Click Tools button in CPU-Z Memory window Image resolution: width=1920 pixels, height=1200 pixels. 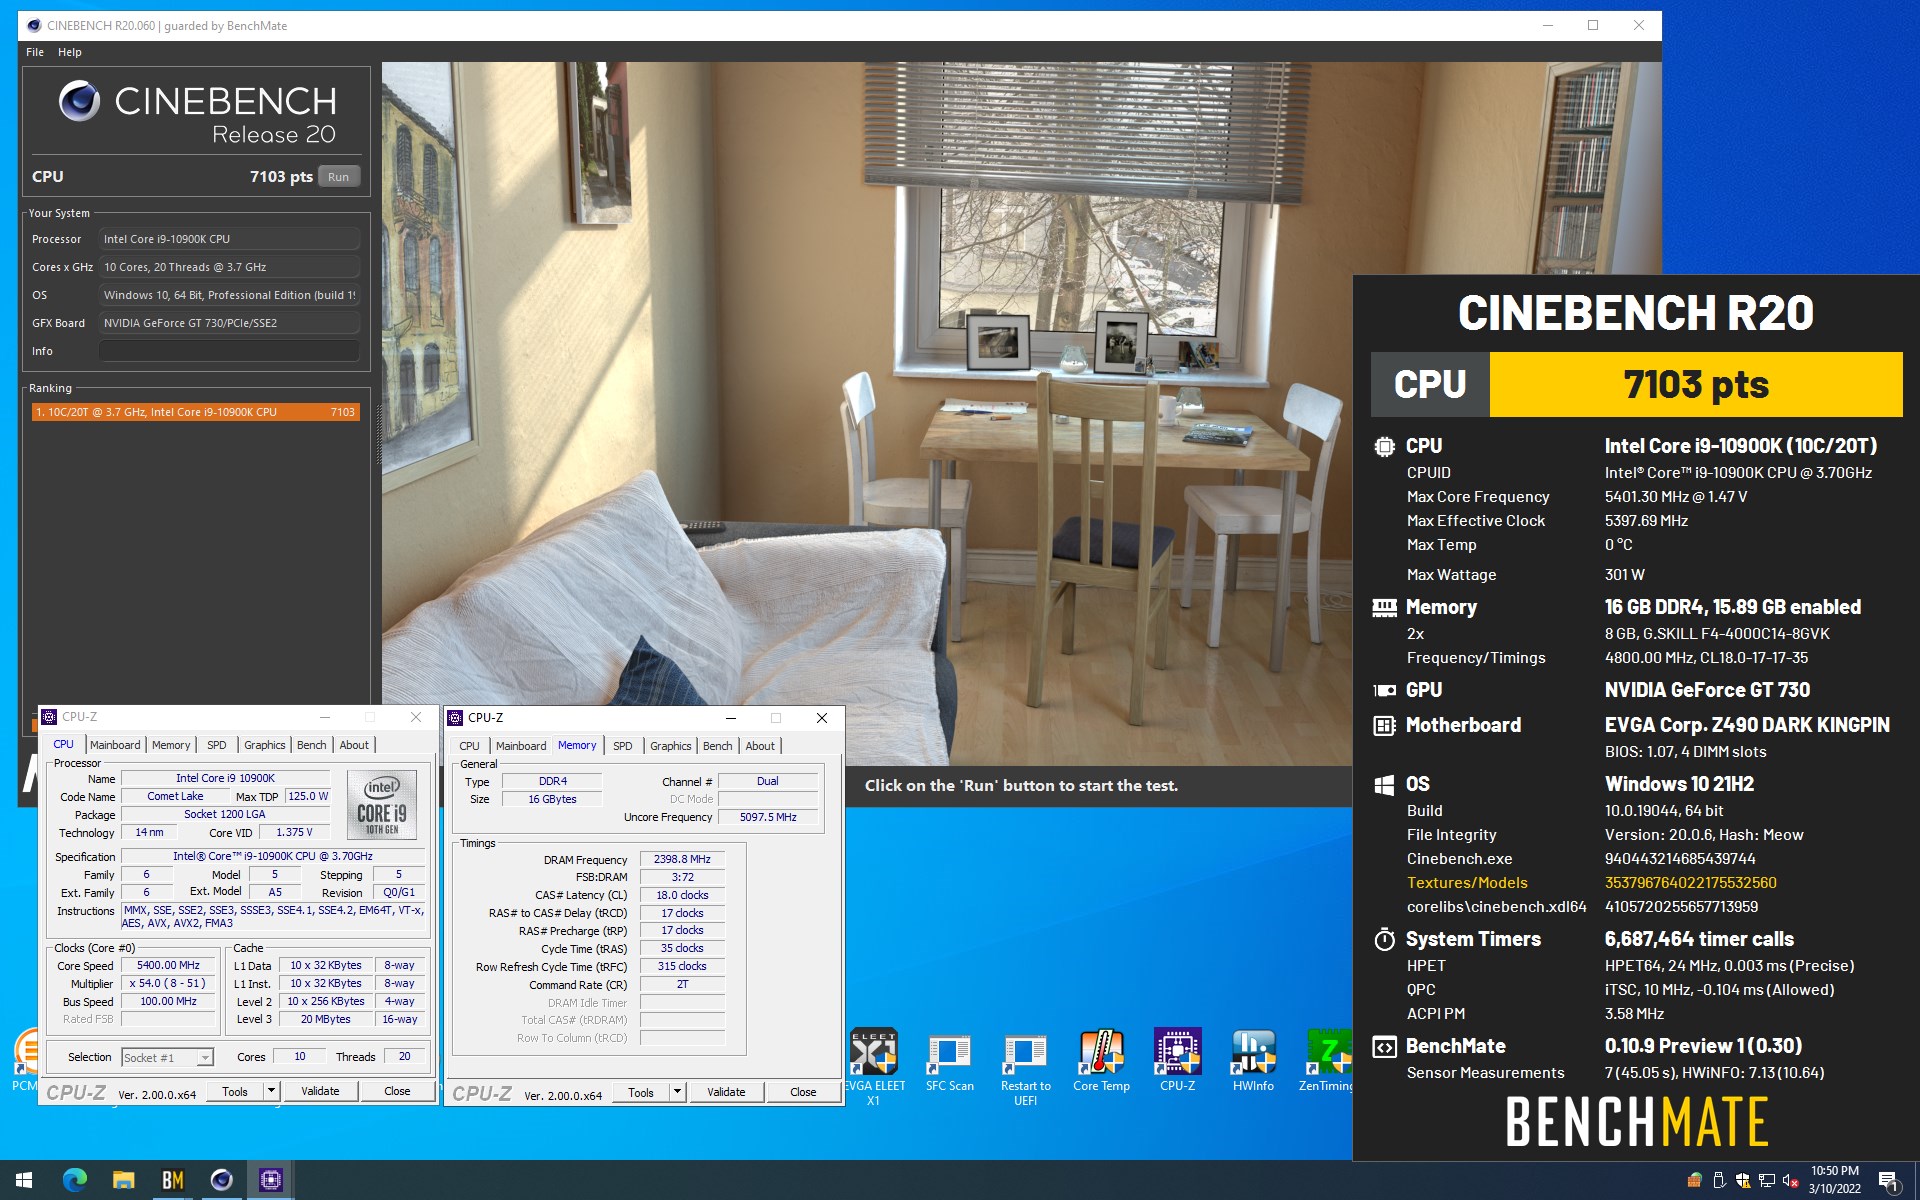[641, 1092]
